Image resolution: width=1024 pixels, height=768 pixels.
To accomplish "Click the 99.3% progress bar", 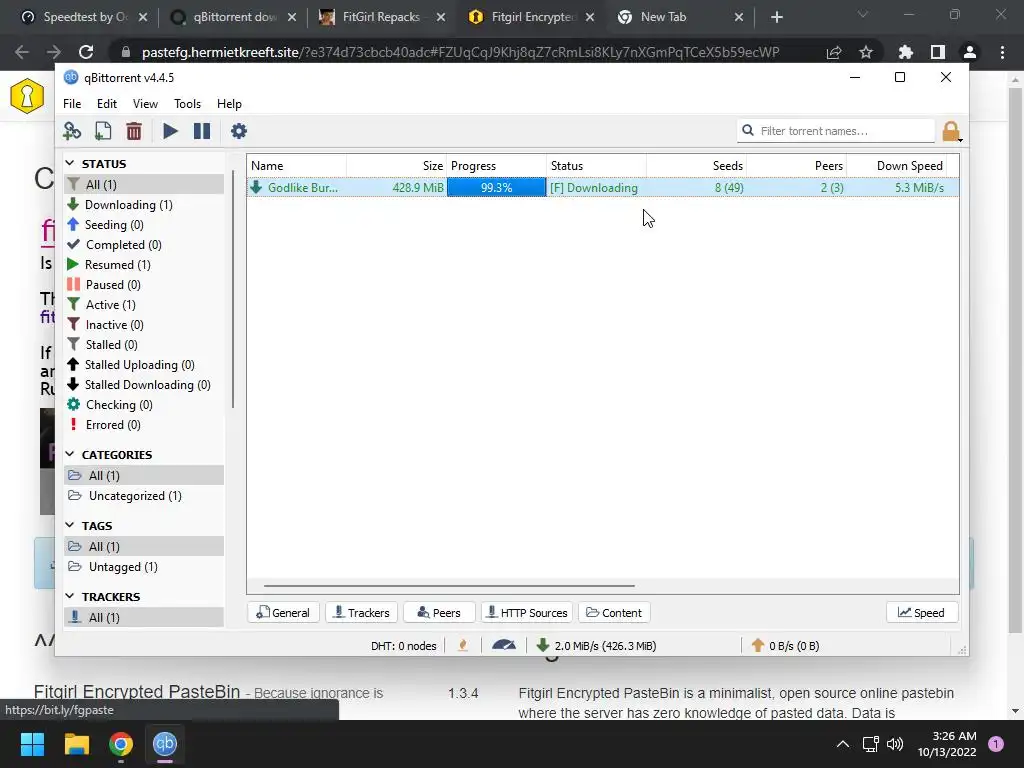I will 496,187.
